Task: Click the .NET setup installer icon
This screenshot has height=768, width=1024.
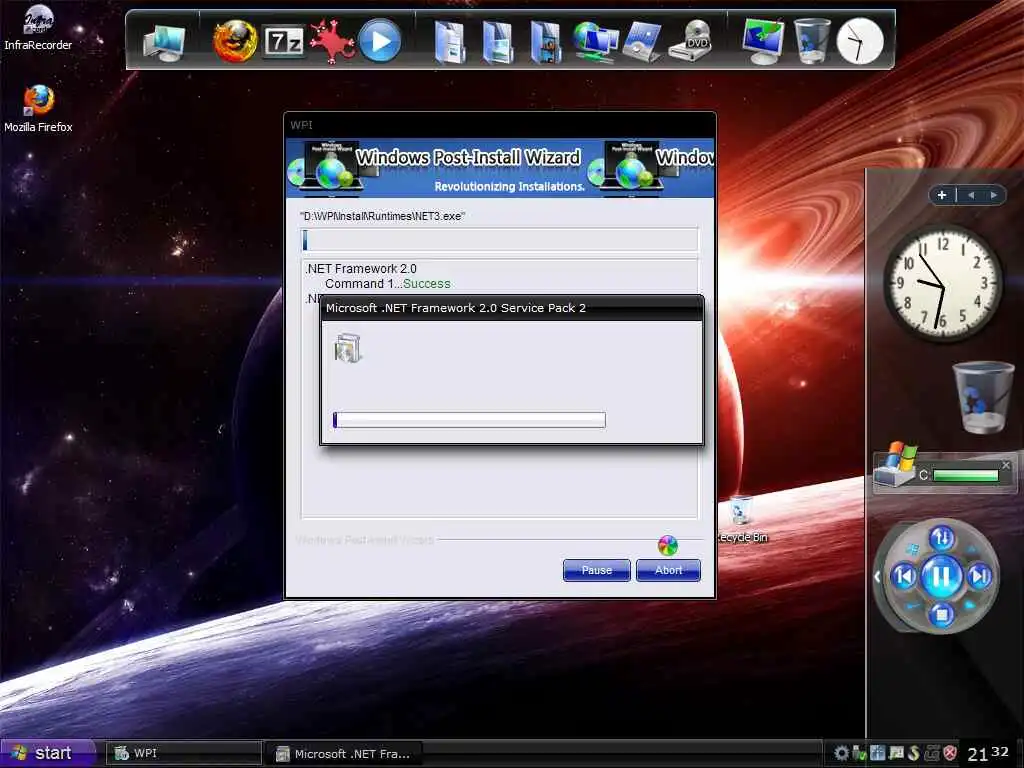Action: click(x=347, y=347)
